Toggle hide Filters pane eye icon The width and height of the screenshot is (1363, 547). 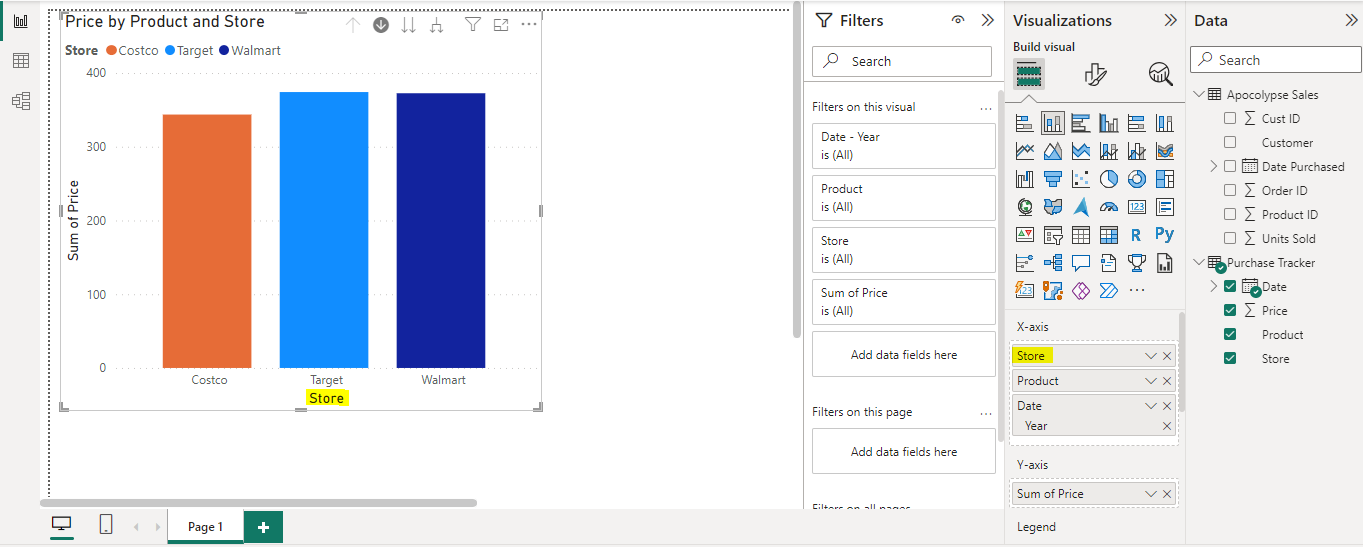point(958,20)
